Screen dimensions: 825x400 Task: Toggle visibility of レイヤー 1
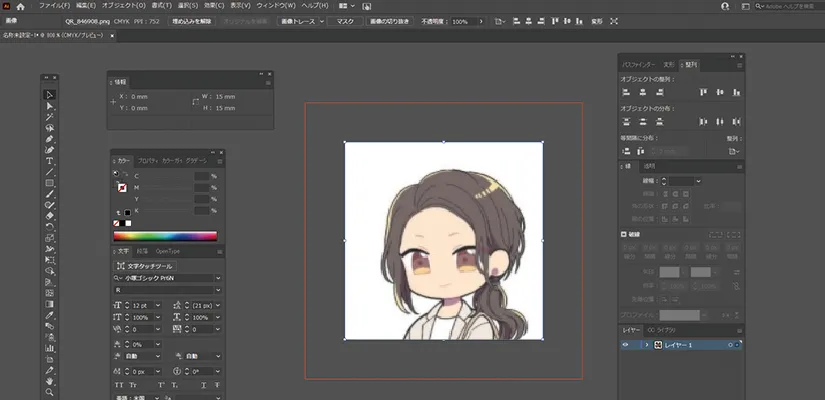627,344
